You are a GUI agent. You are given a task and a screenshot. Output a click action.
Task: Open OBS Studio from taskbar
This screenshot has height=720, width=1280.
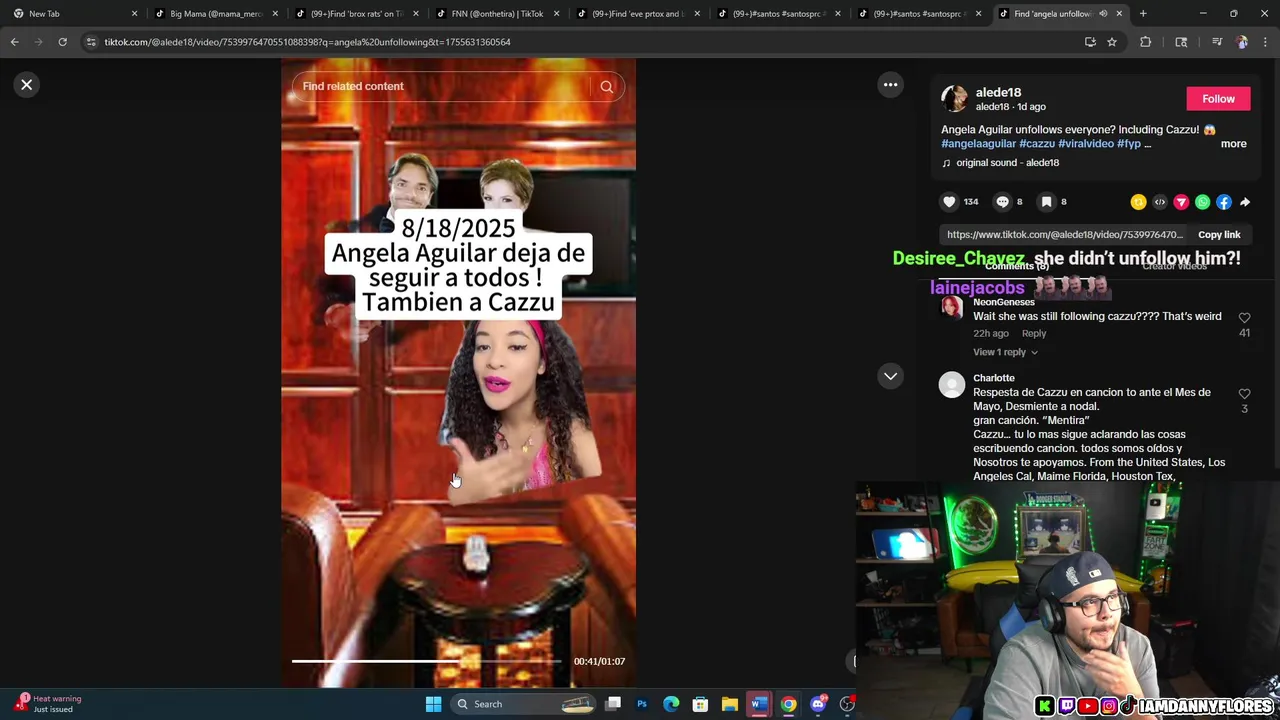(847, 704)
